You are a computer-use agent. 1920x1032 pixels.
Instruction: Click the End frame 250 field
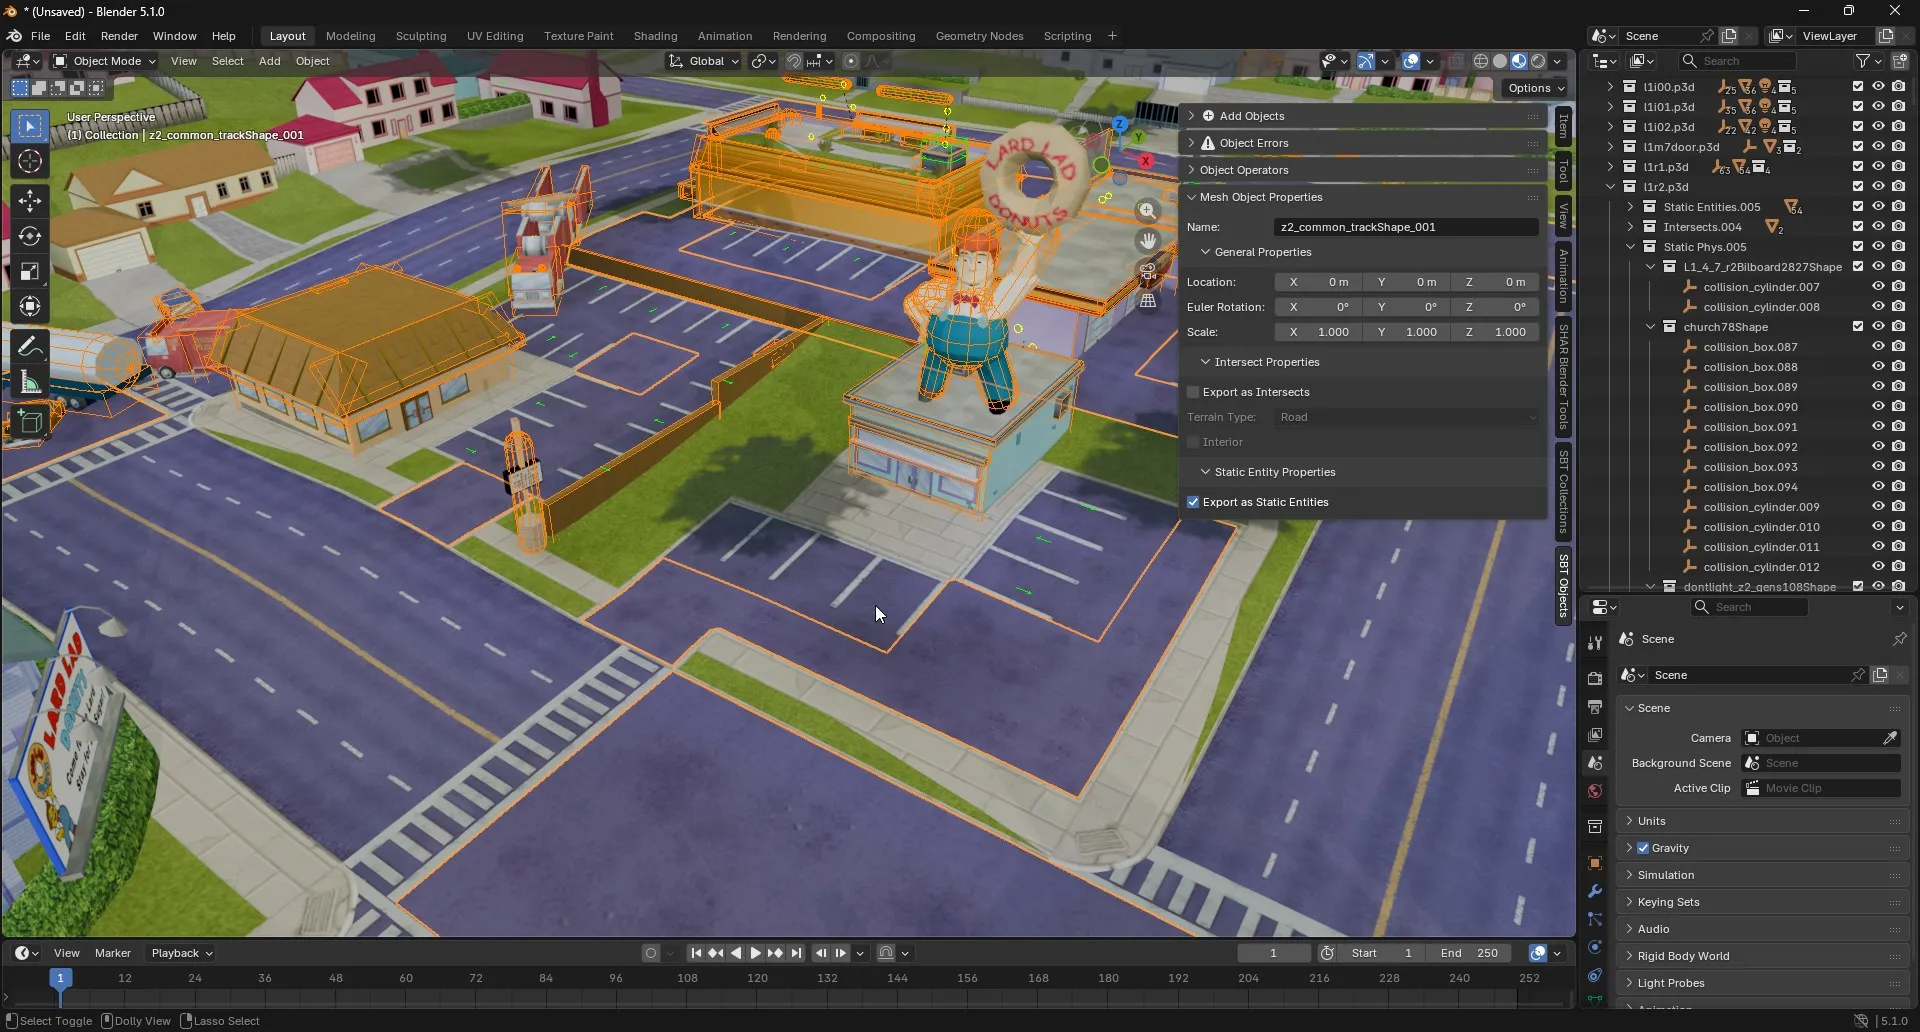tap(1470, 953)
